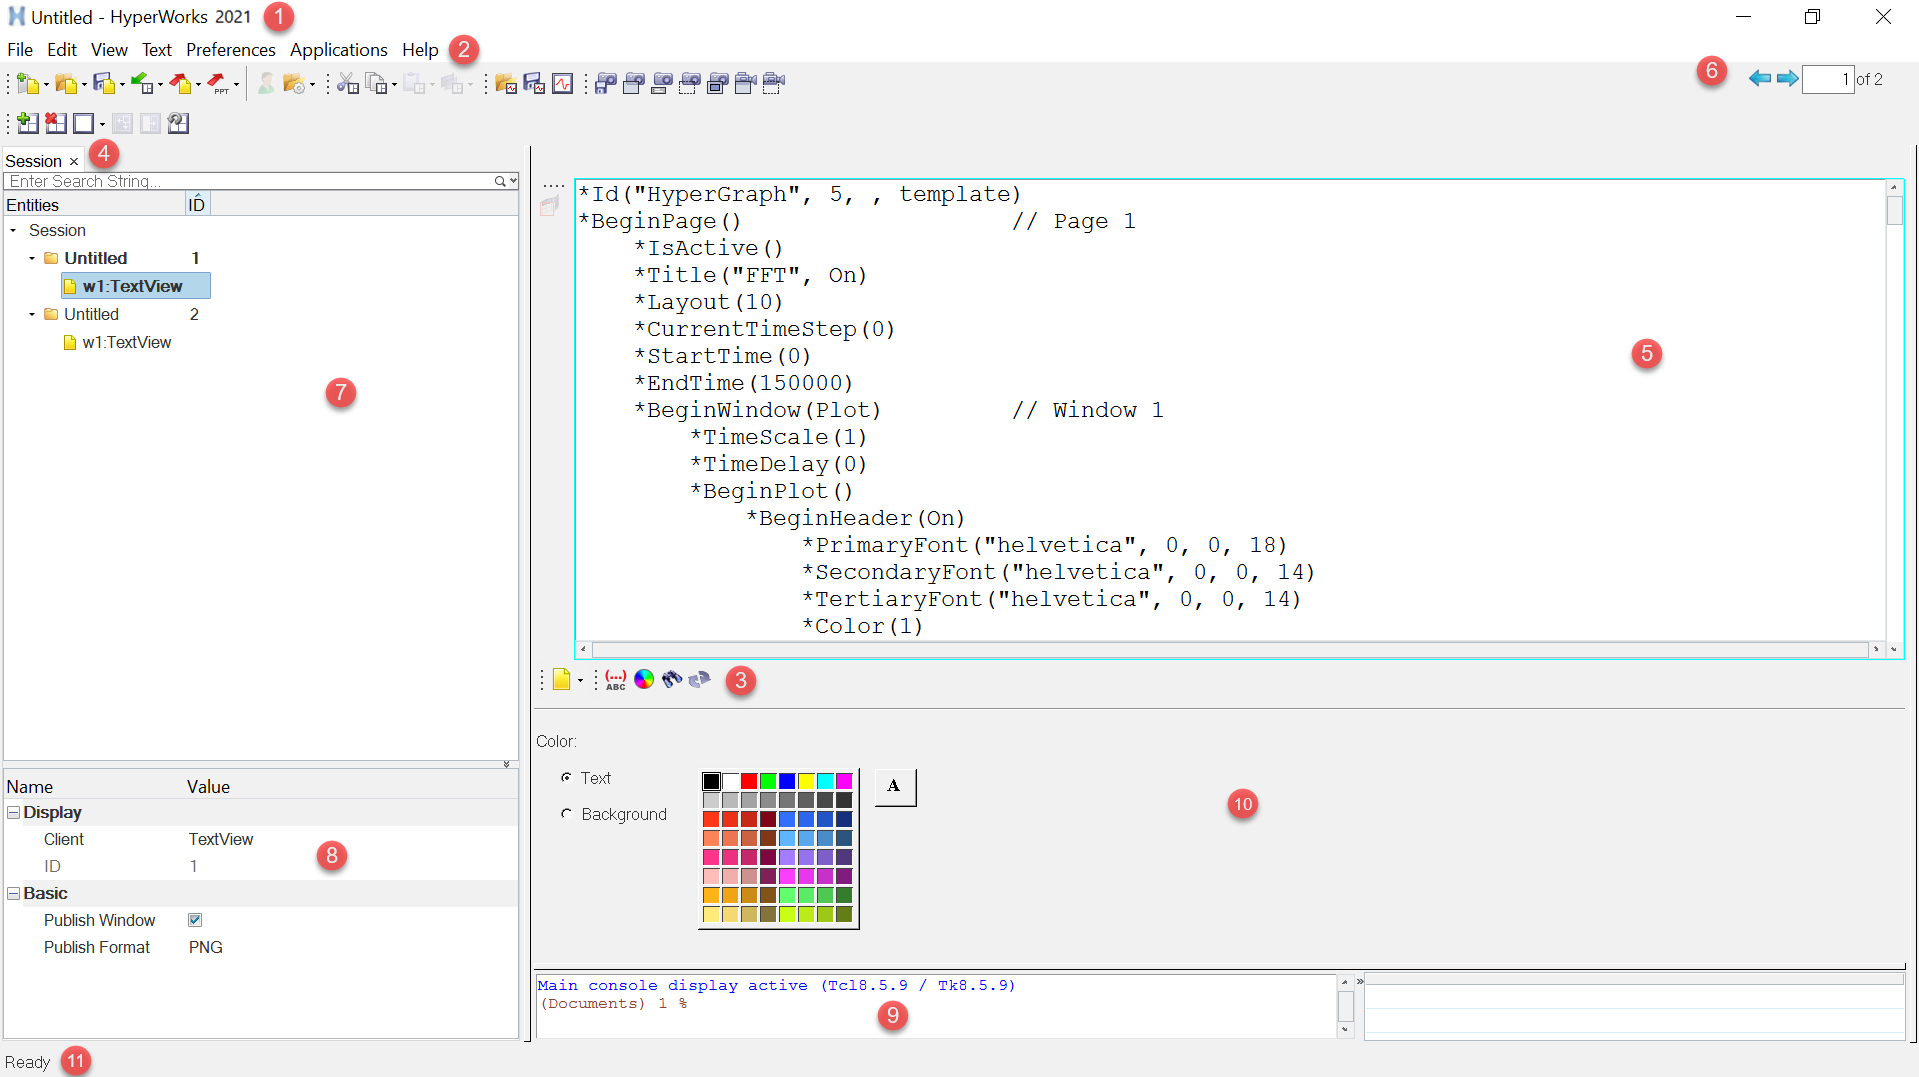Click the Export to PPT icon

pyautogui.click(x=218, y=84)
